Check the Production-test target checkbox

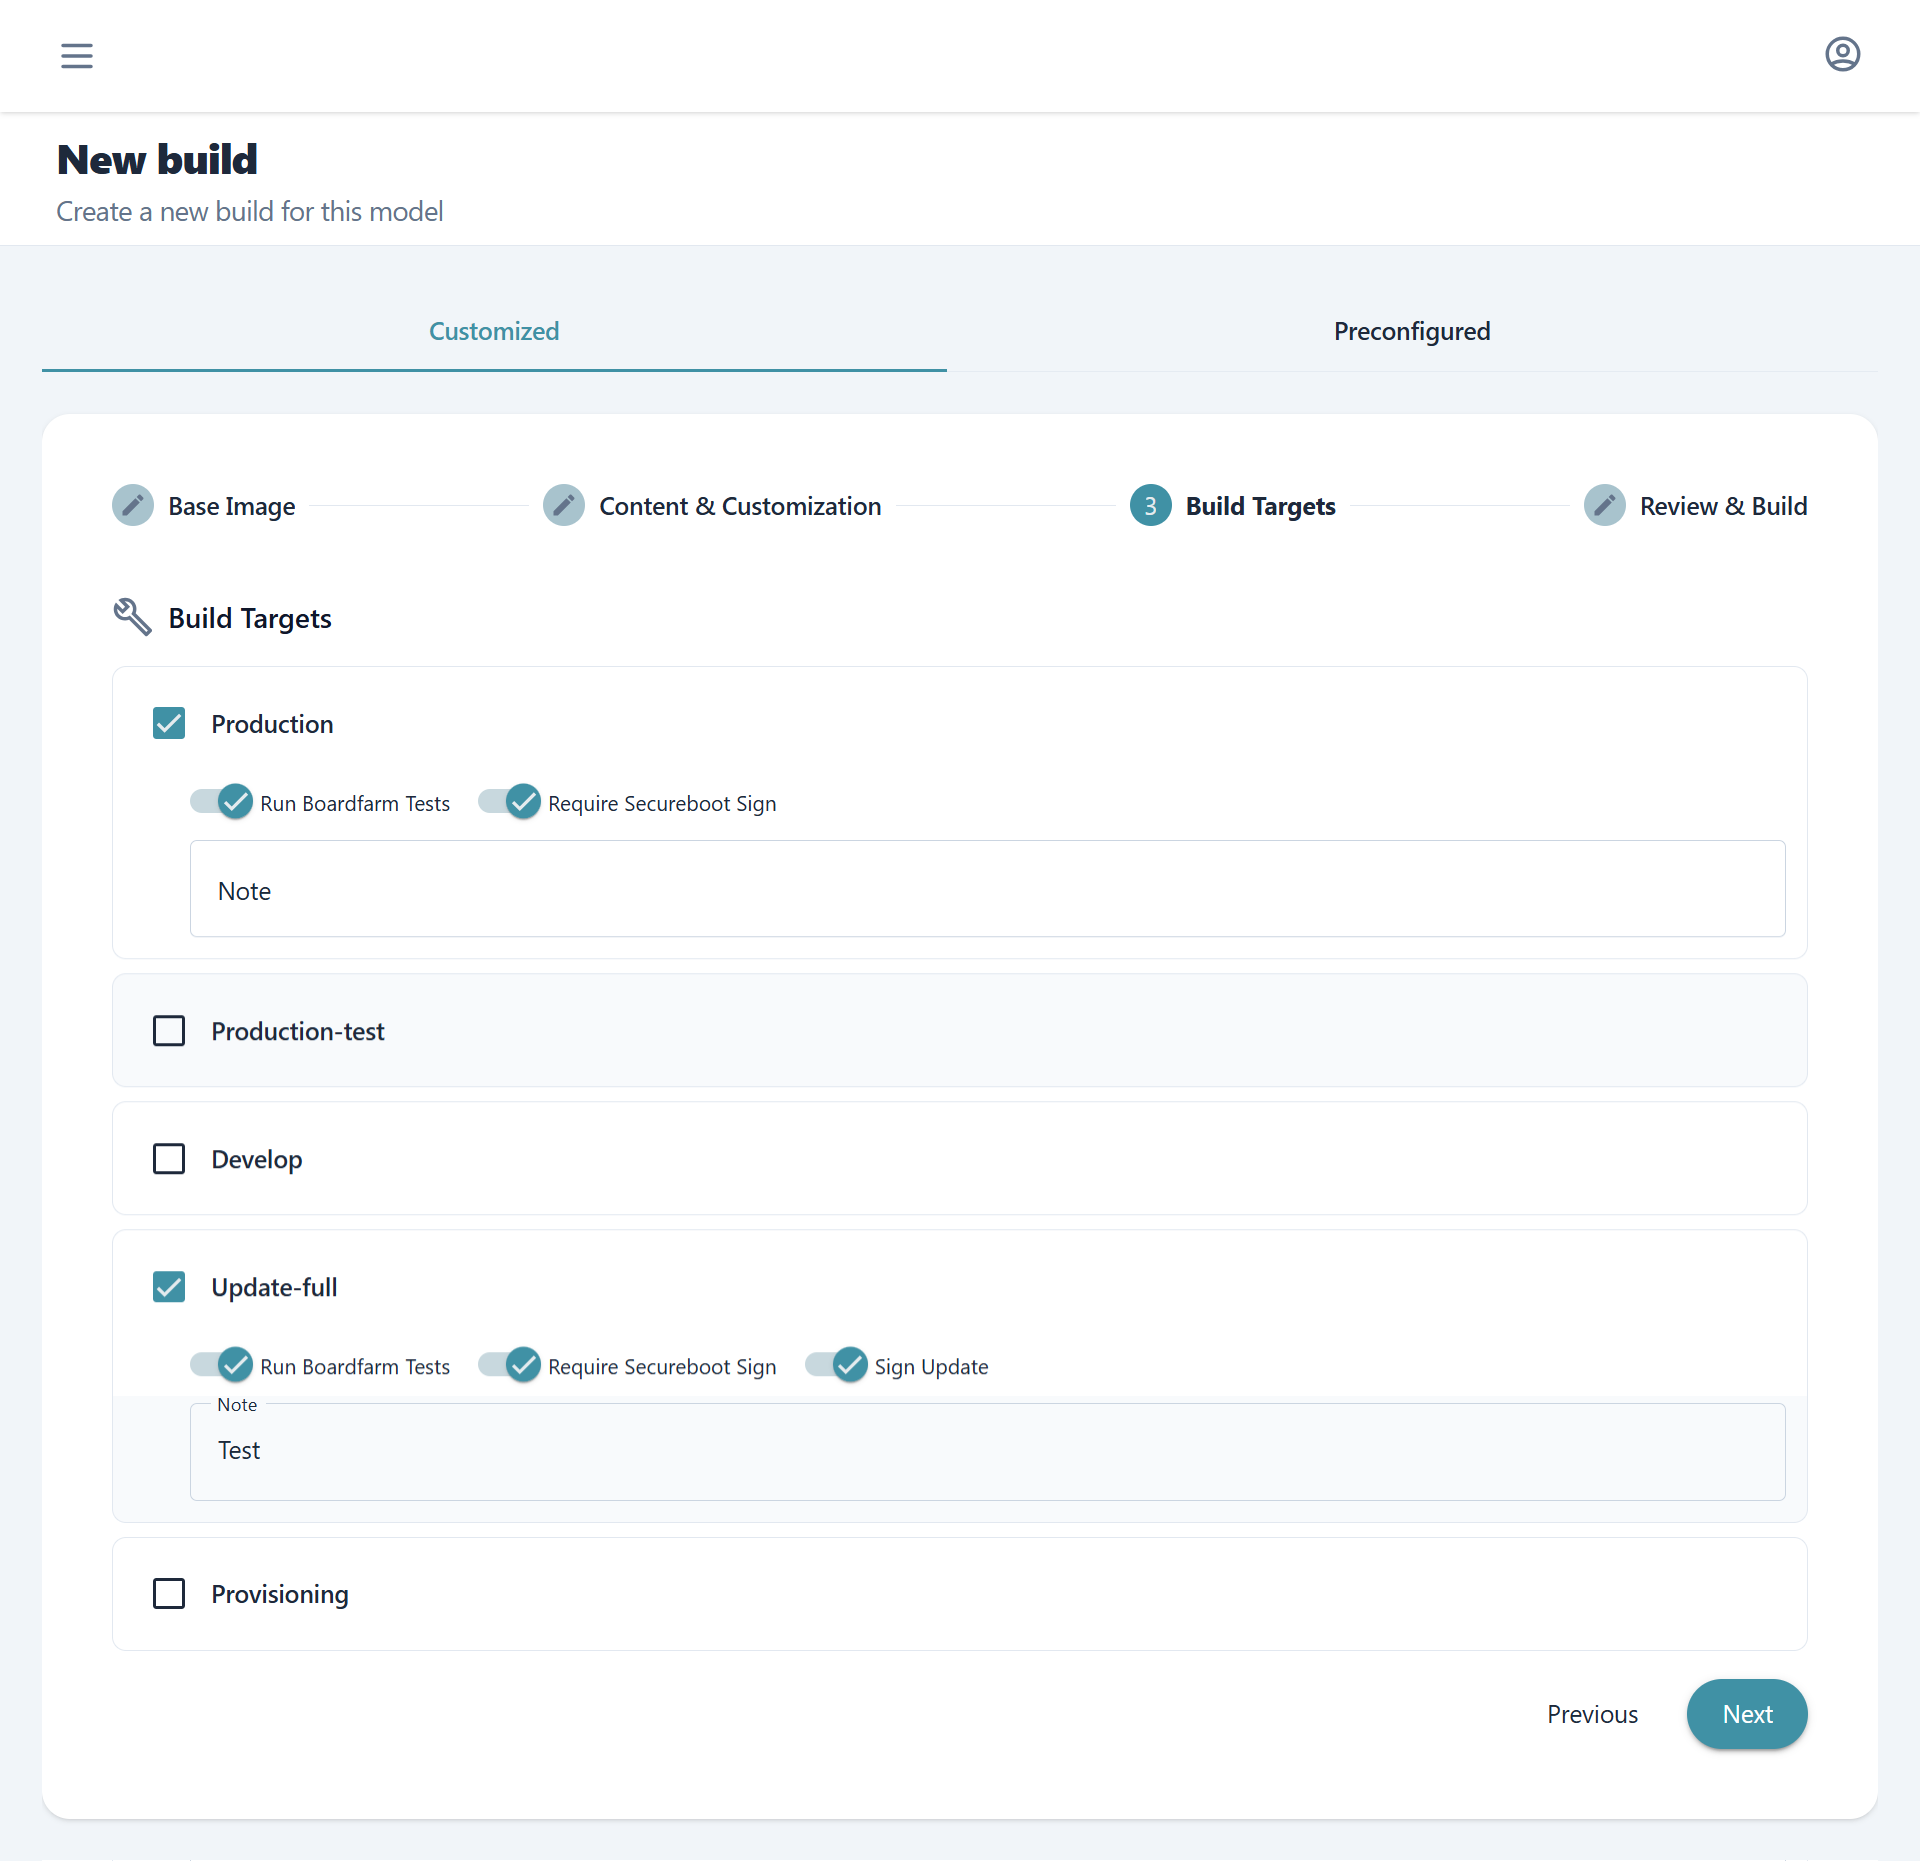[169, 1030]
